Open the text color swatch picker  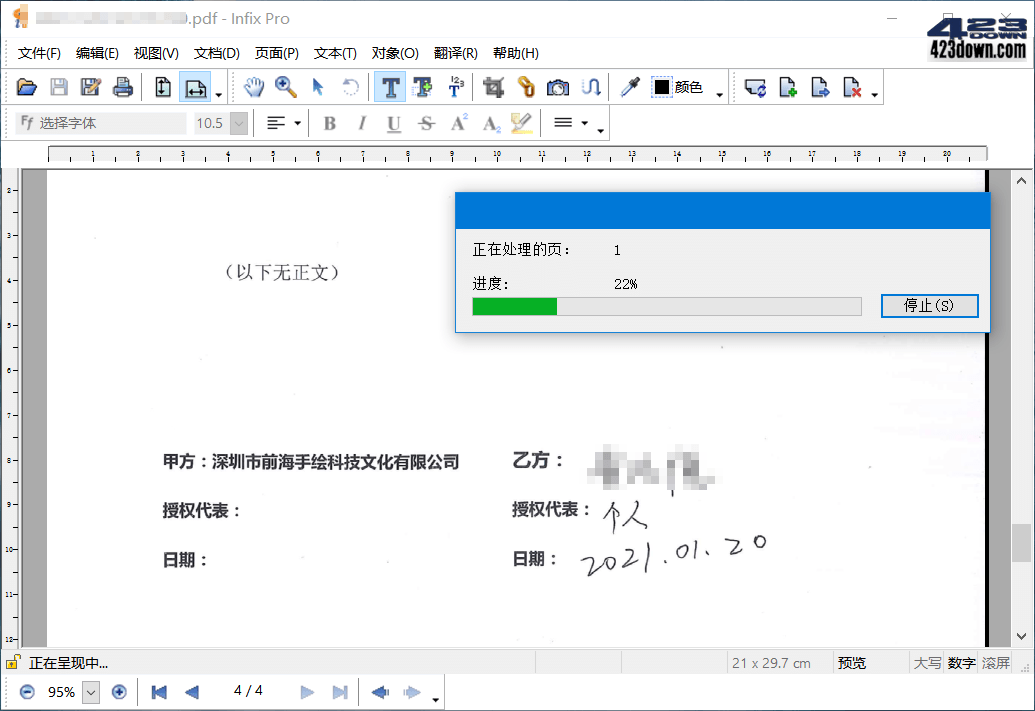click(x=663, y=88)
